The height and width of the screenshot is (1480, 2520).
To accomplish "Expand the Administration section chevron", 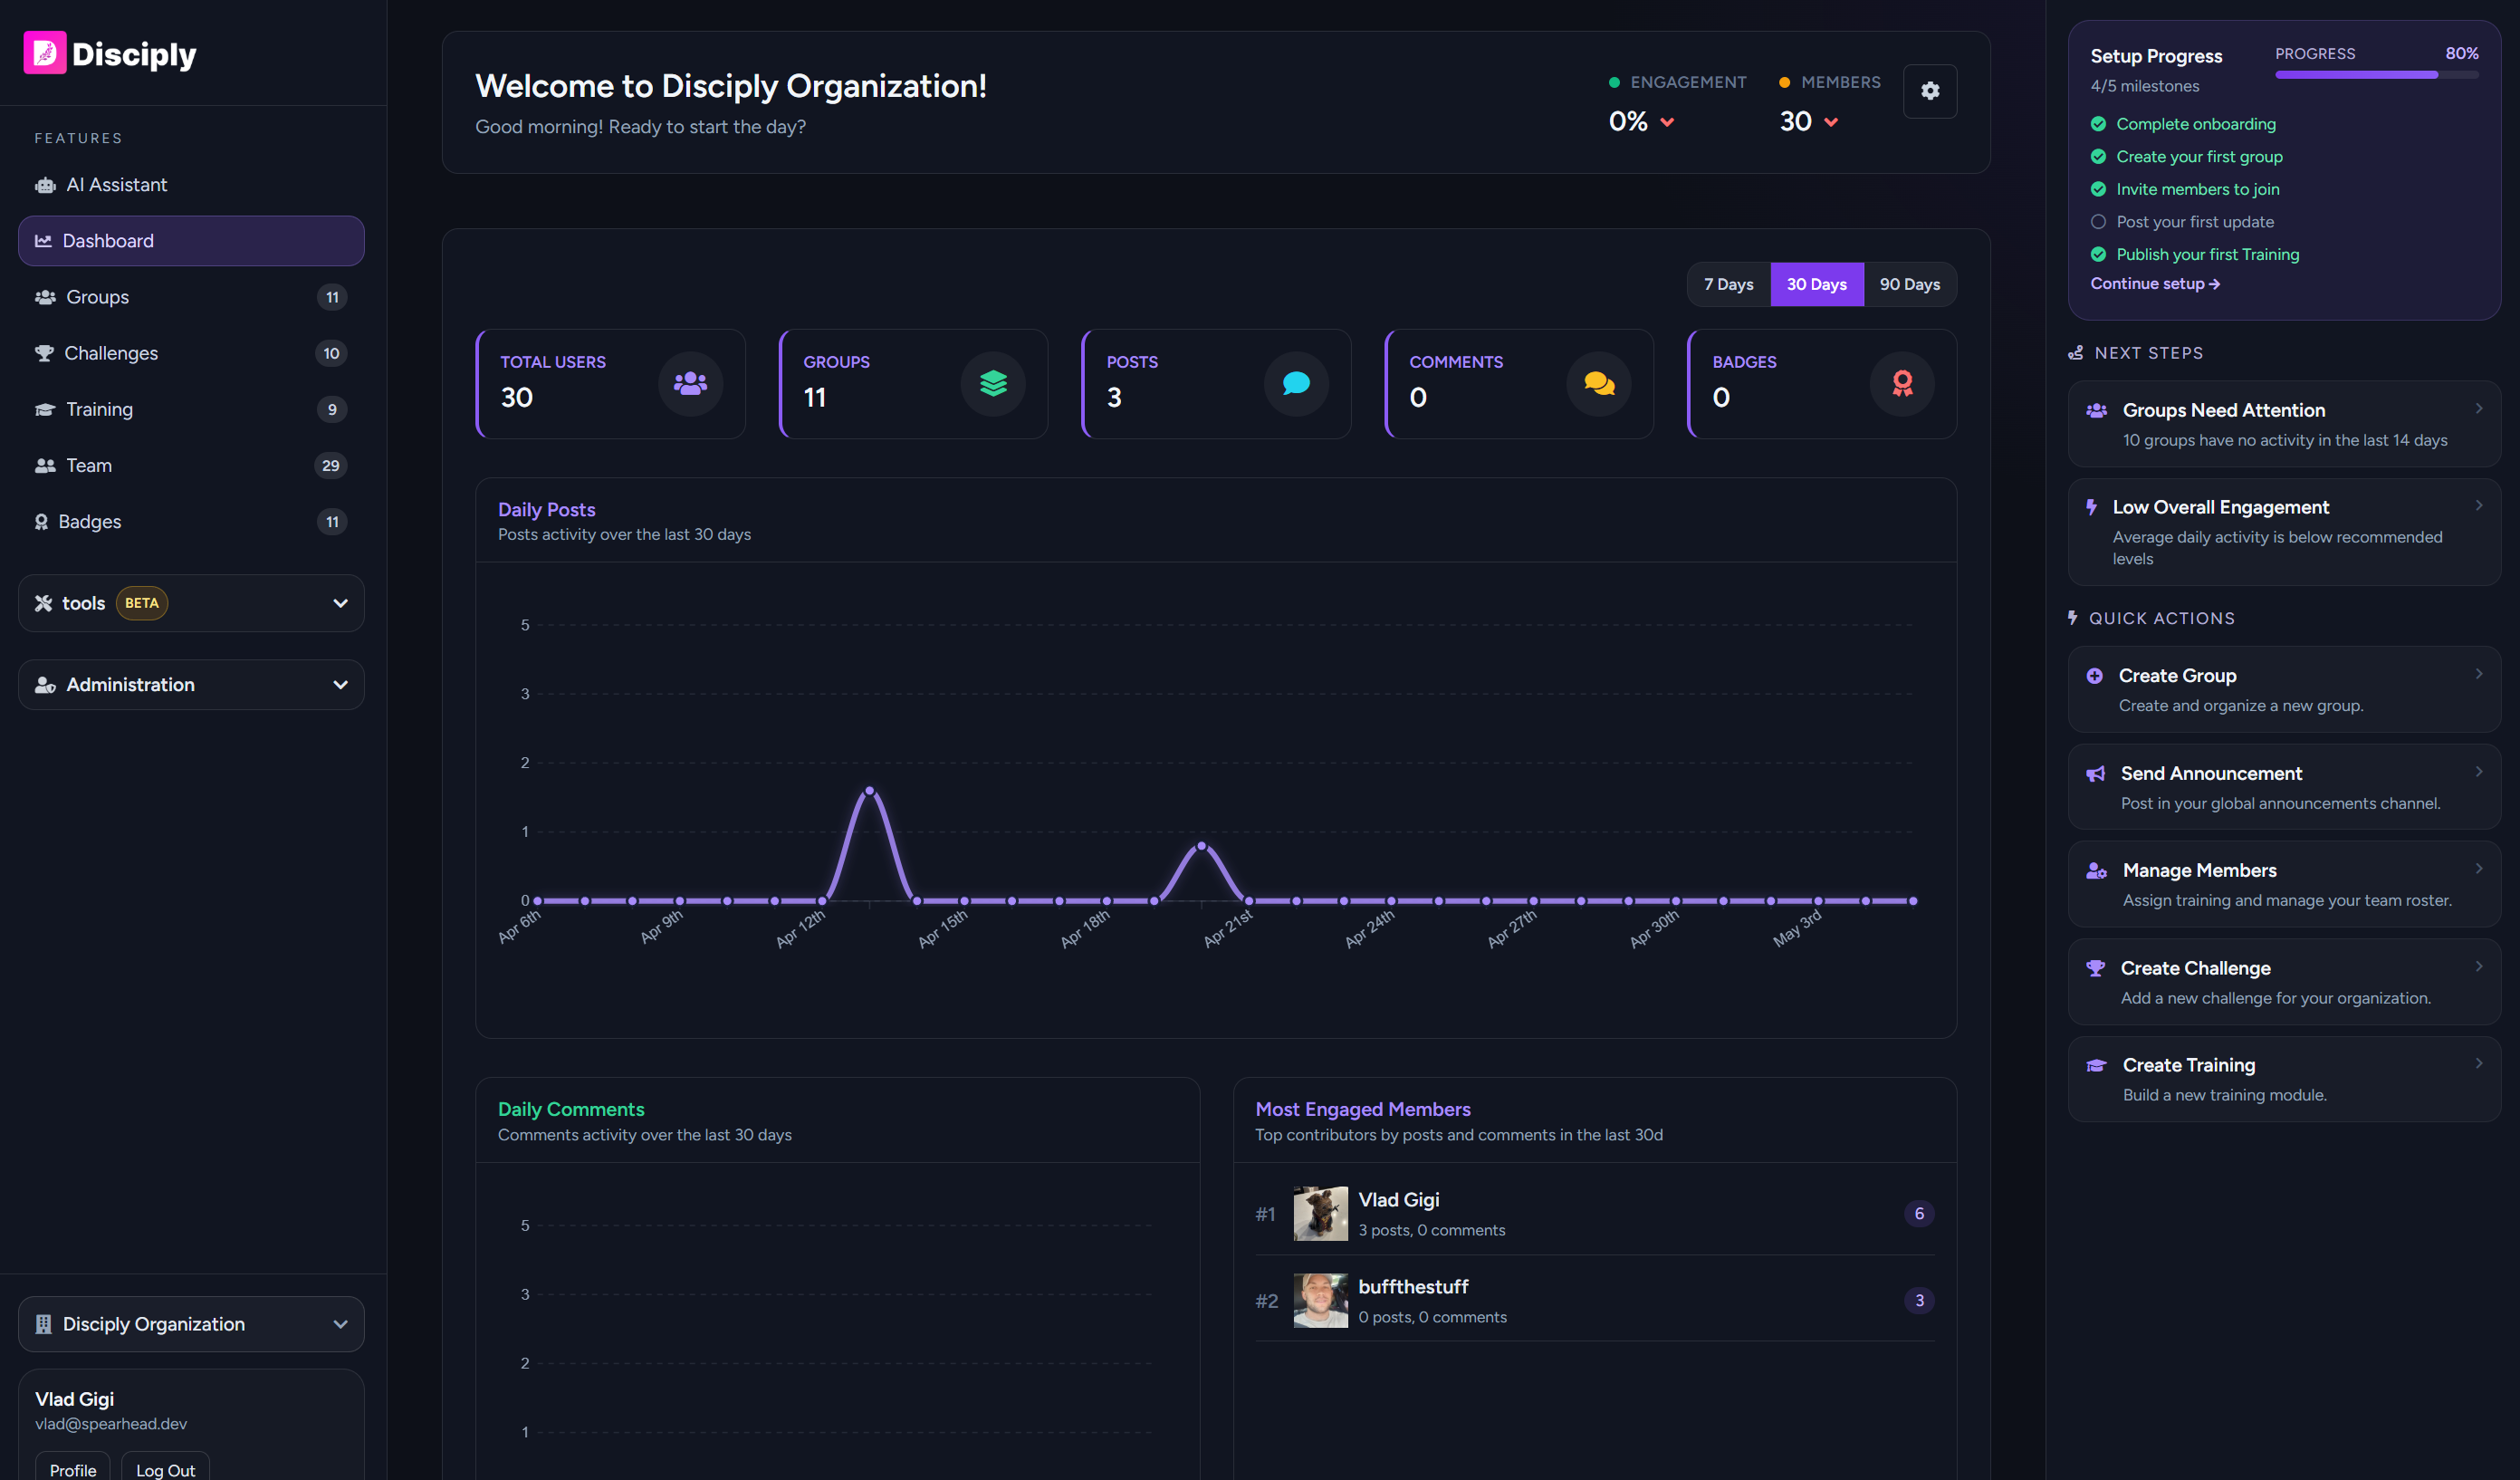I will click(340, 685).
